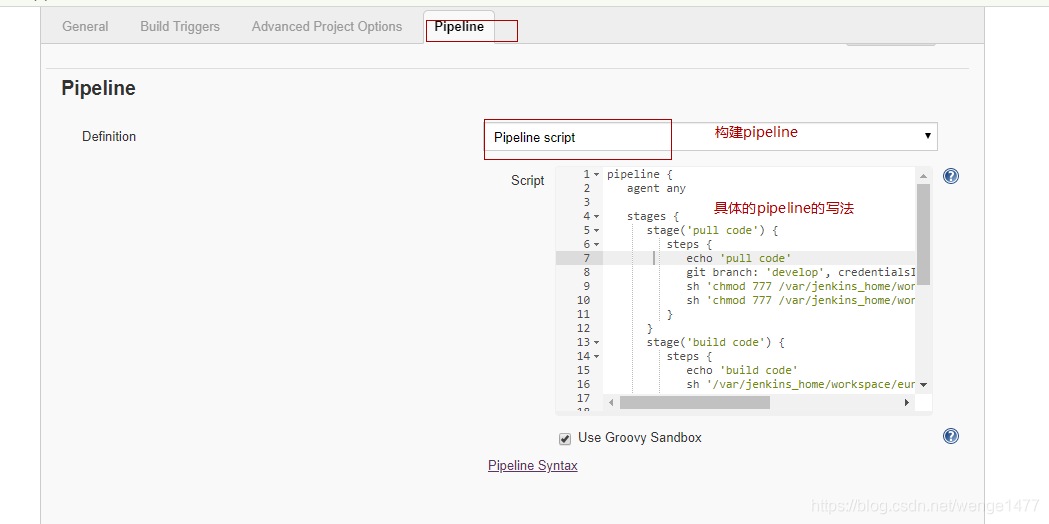Click the "pipeline {" line in the editor

639,175
